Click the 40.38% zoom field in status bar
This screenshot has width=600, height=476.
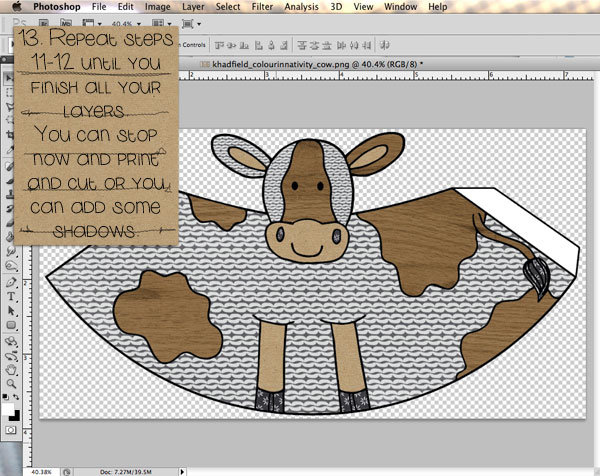[41, 472]
